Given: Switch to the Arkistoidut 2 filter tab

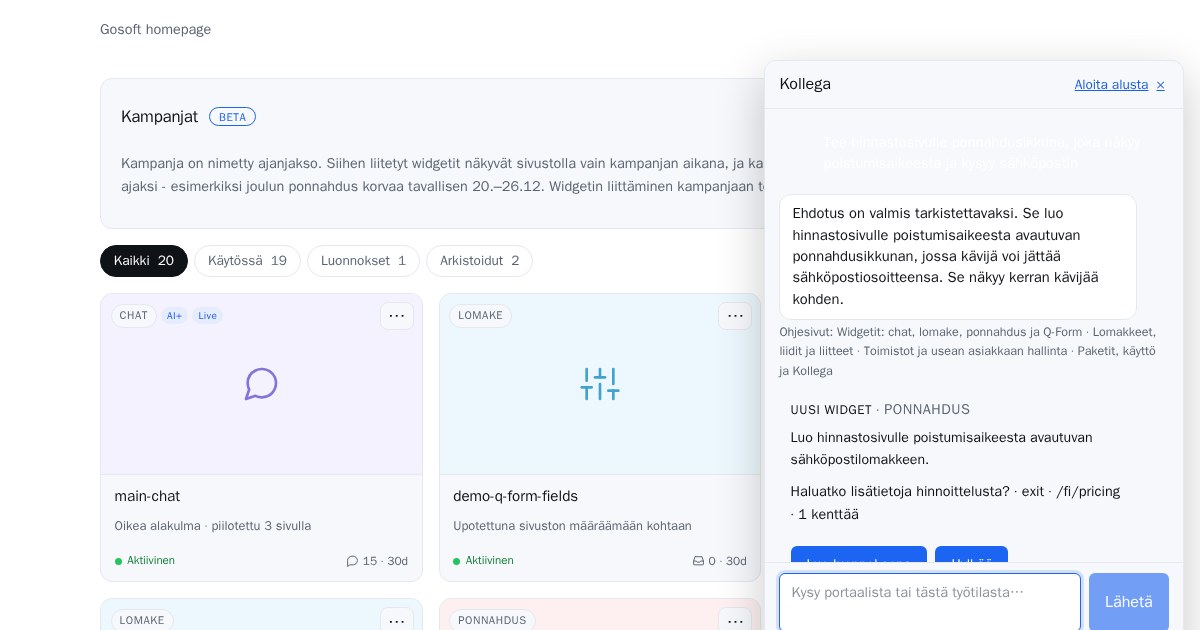Looking at the screenshot, I should [x=479, y=261].
